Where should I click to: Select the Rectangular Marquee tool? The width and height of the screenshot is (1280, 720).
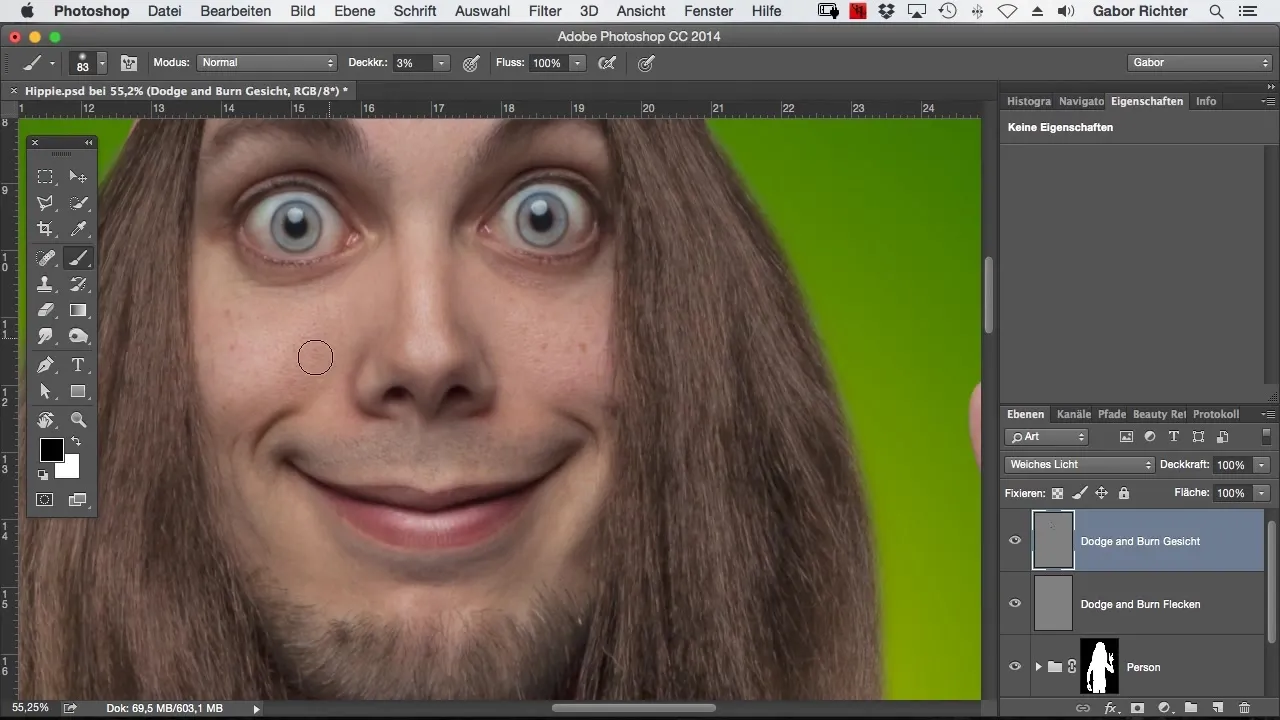click(x=45, y=177)
